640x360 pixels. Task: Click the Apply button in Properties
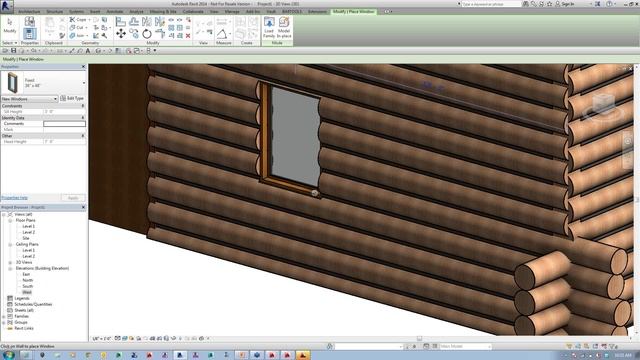tap(73, 198)
